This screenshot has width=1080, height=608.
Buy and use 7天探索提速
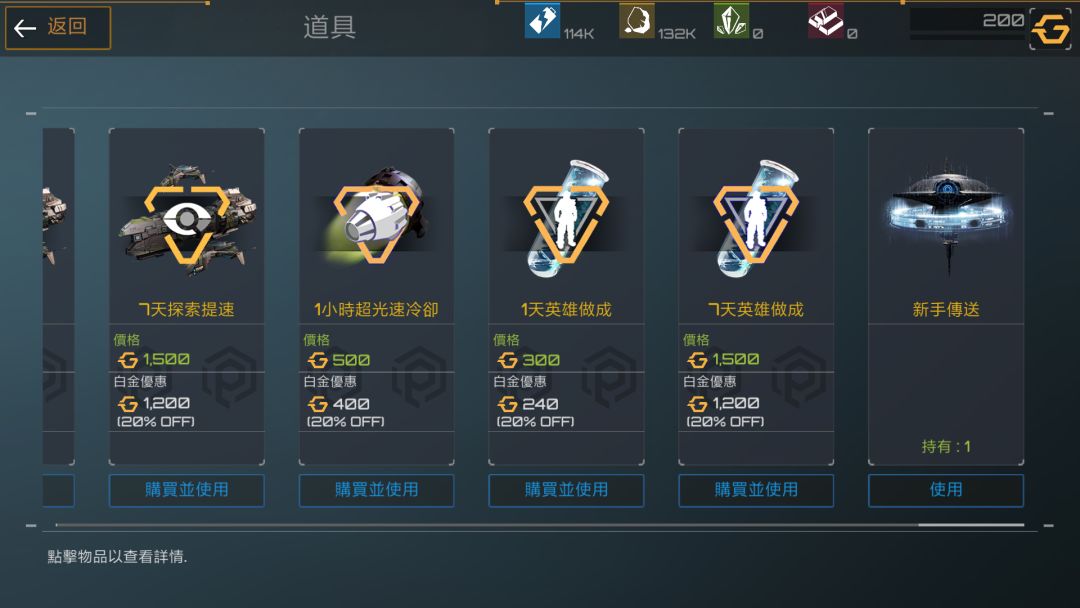tap(187, 490)
